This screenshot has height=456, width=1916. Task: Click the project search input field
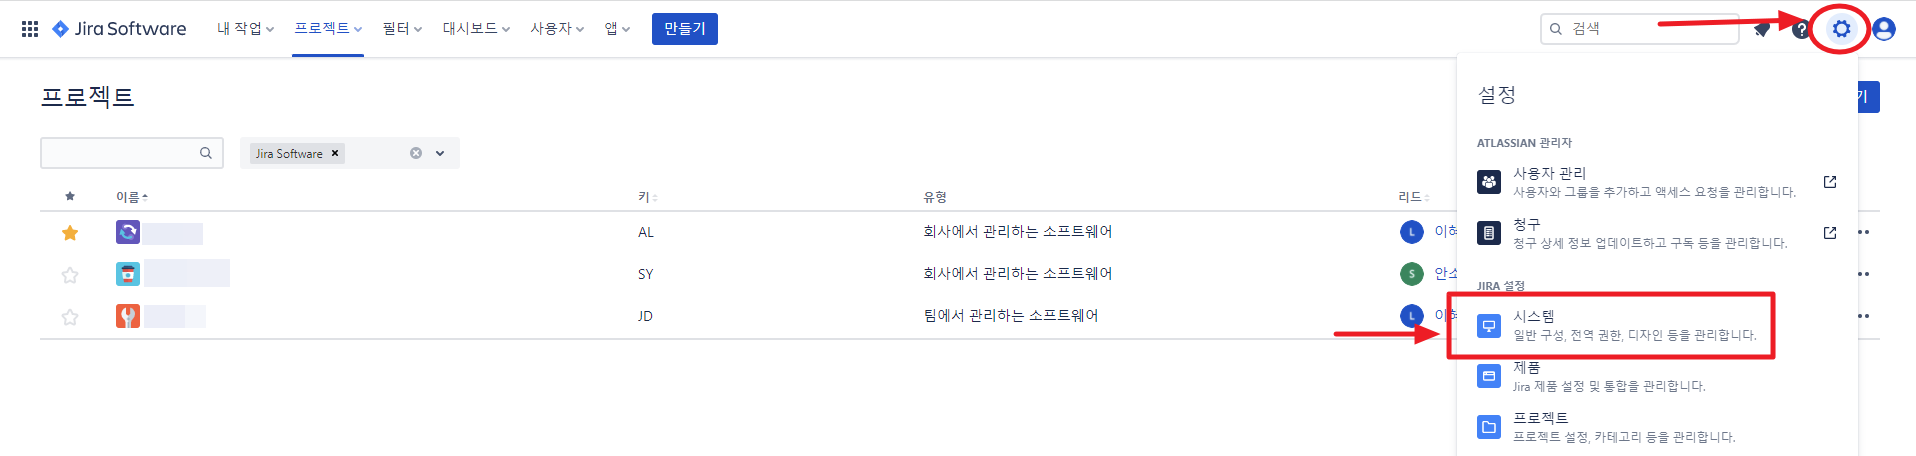coord(120,153)
